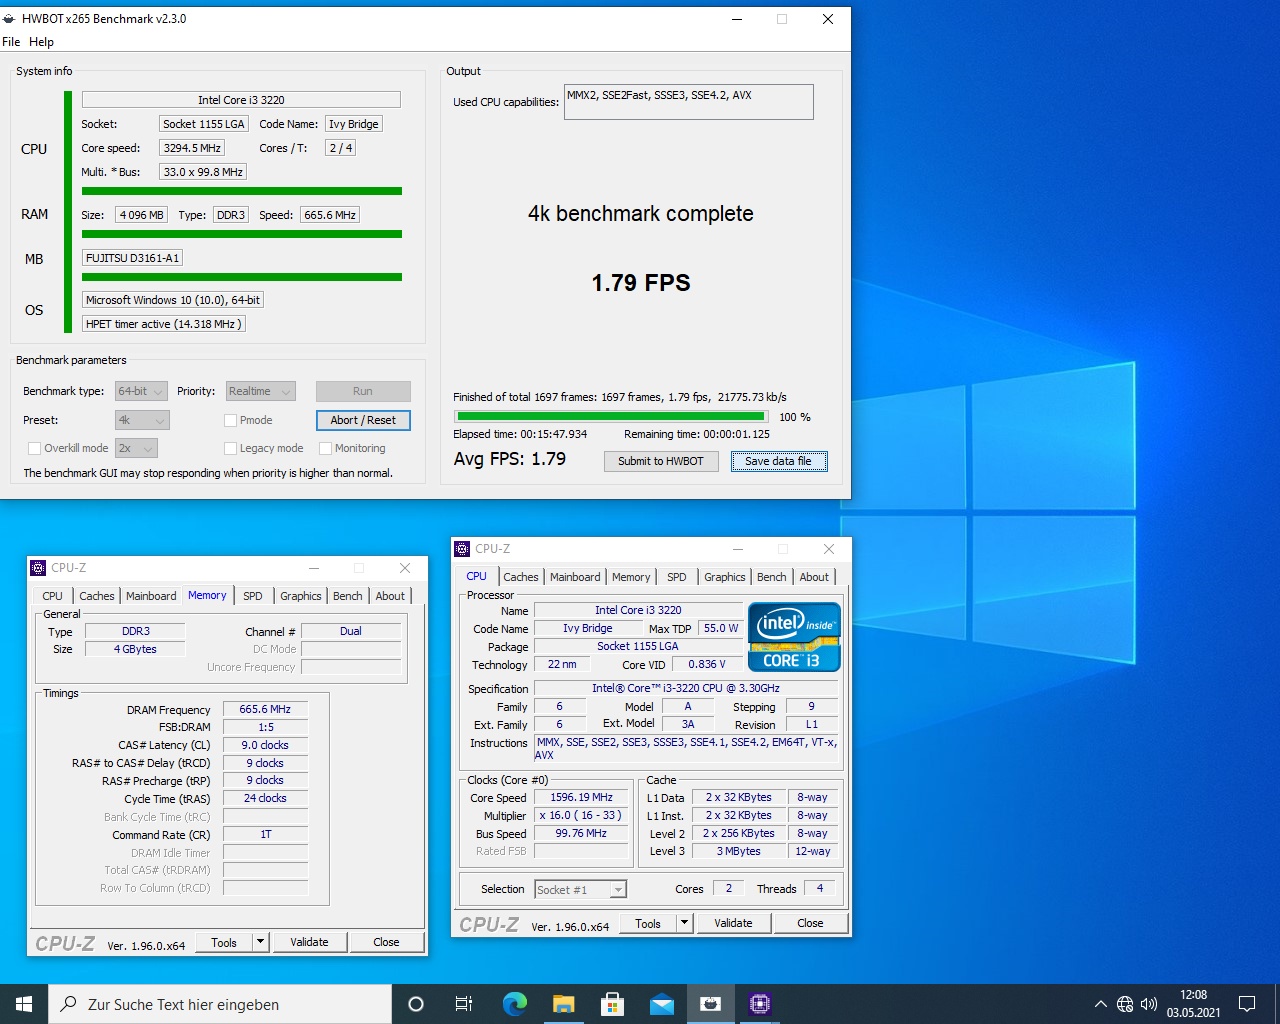Click the Level 3 cache 3 MBytes value
1280x1024 pixels.
click(738, 851)
